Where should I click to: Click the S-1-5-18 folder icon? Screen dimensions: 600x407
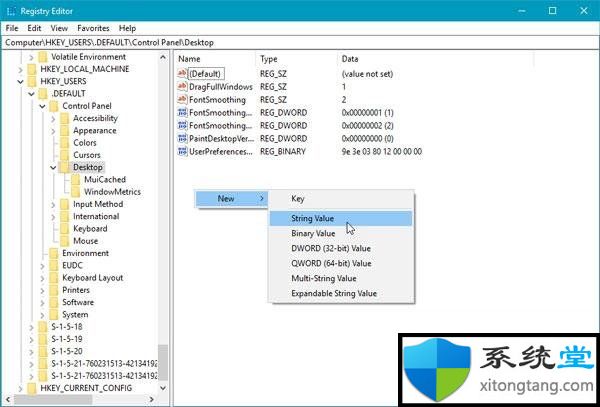click(43, 327)
